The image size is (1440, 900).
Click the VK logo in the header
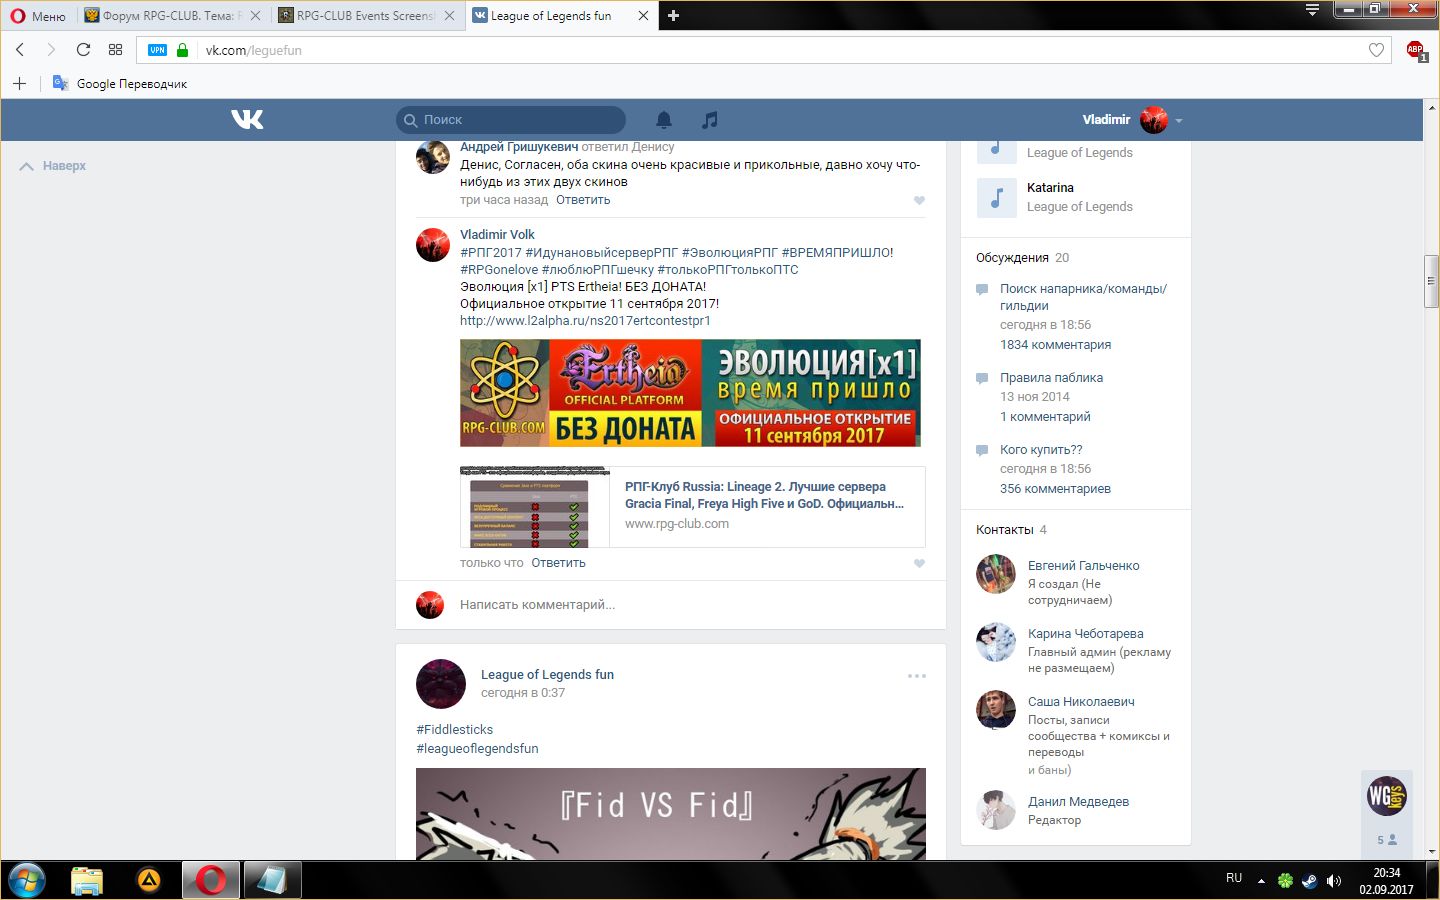(x=247, y=119)
